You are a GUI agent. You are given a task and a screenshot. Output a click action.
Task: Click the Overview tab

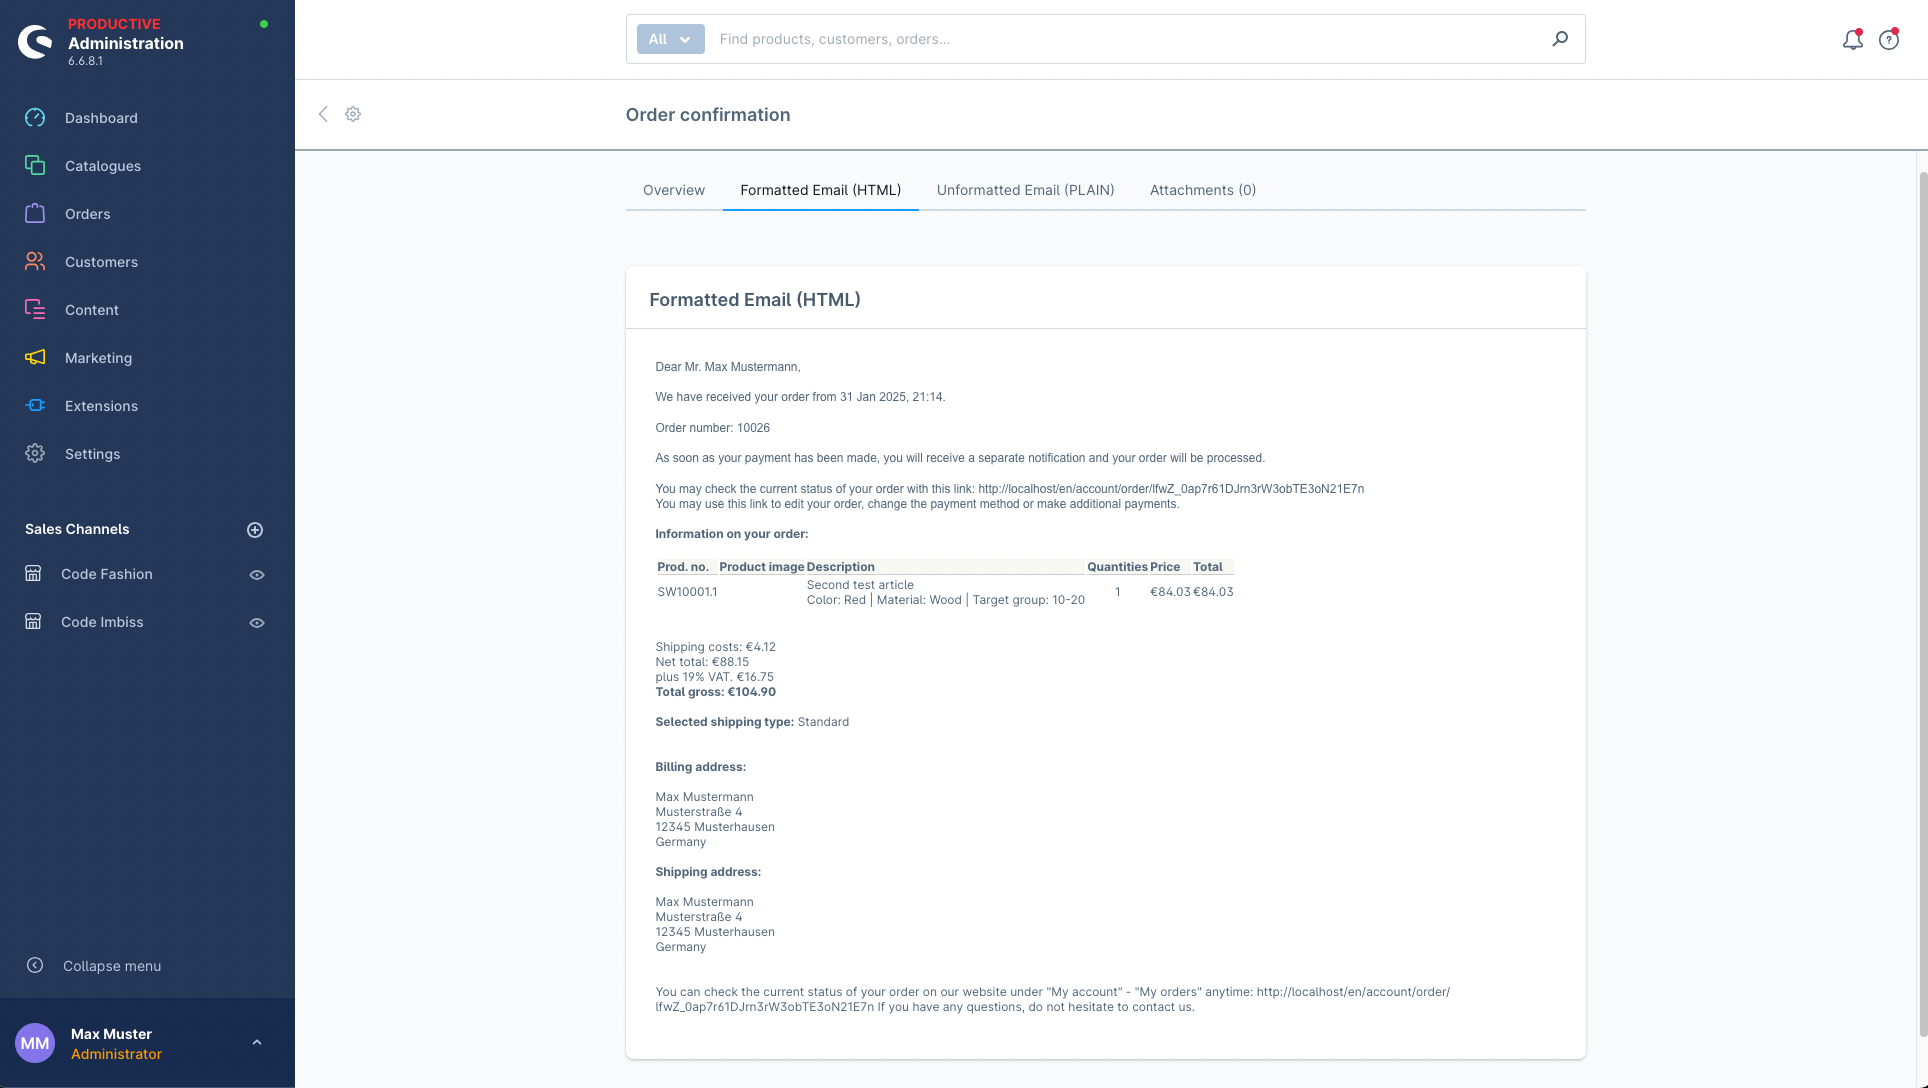coord(673,189)
